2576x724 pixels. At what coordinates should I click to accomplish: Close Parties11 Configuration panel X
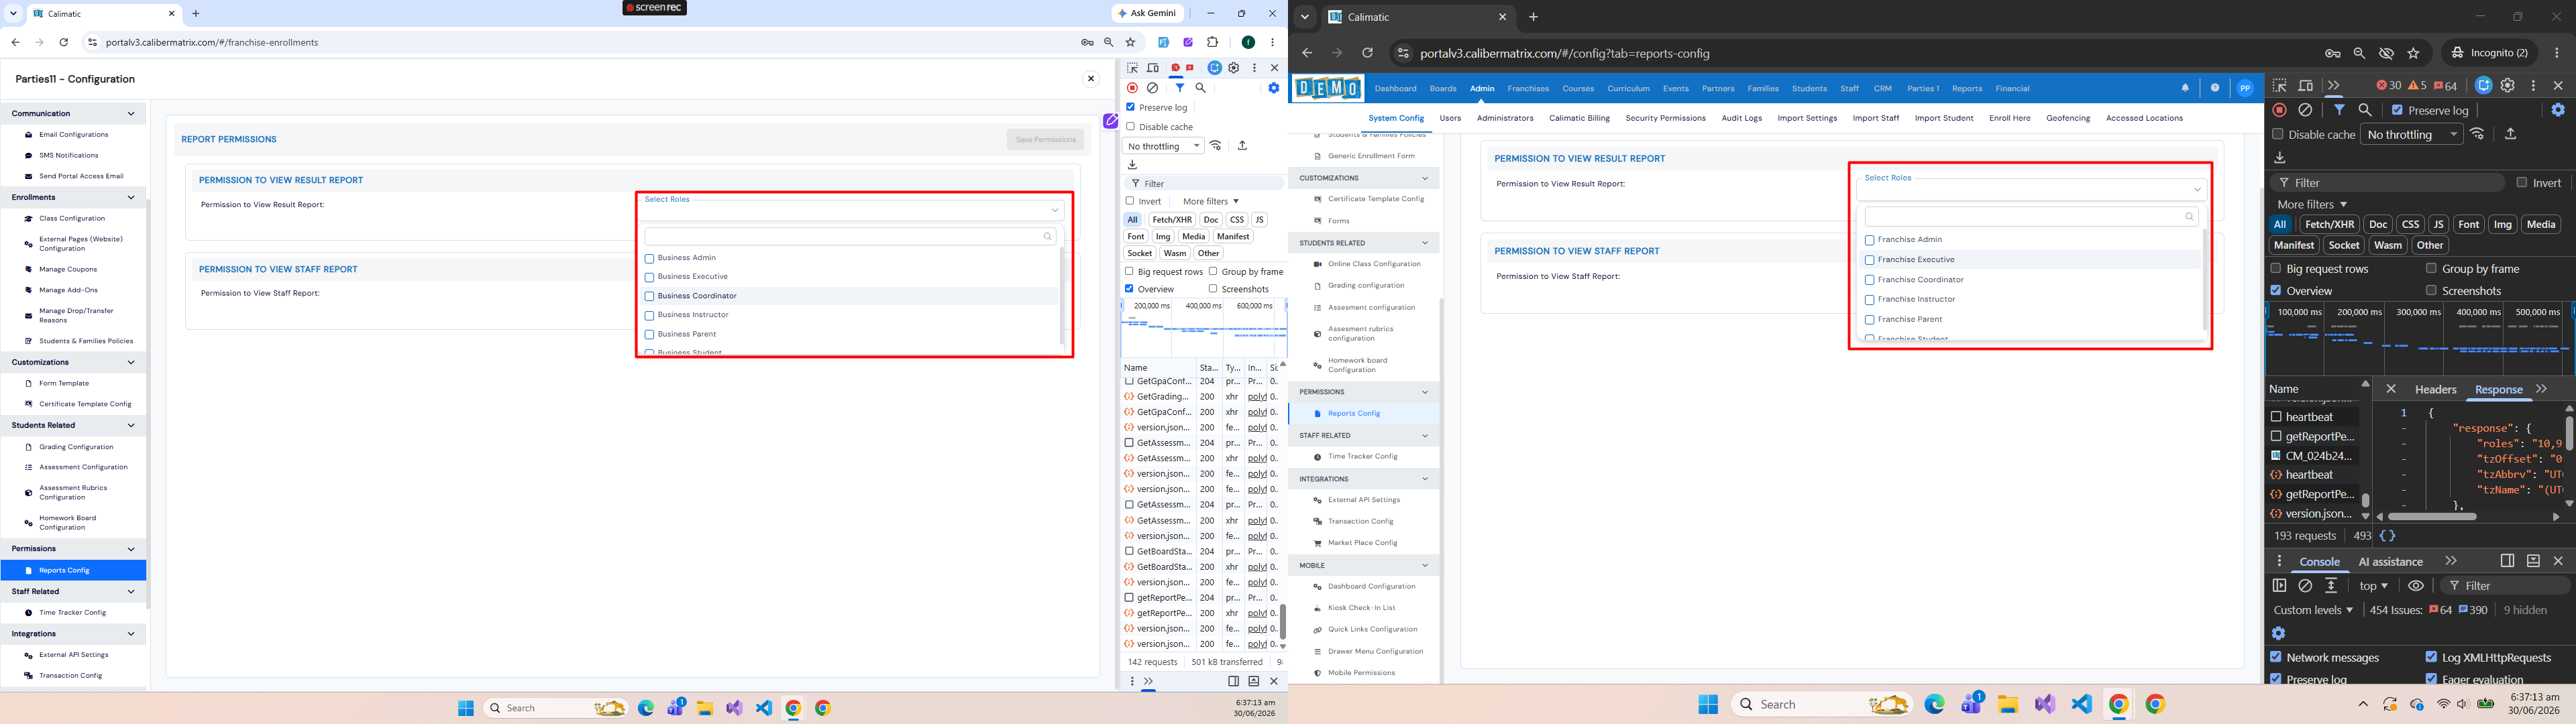pyautogui.click(x=1091, y=78)
